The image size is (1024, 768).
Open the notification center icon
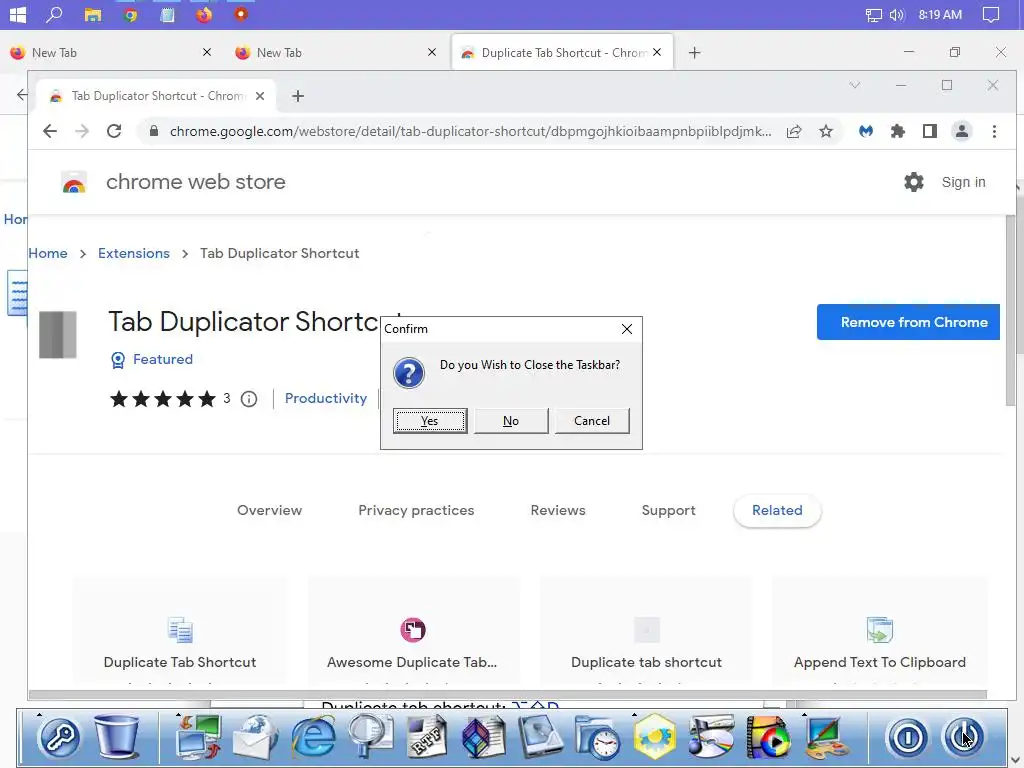click(991, 14)
